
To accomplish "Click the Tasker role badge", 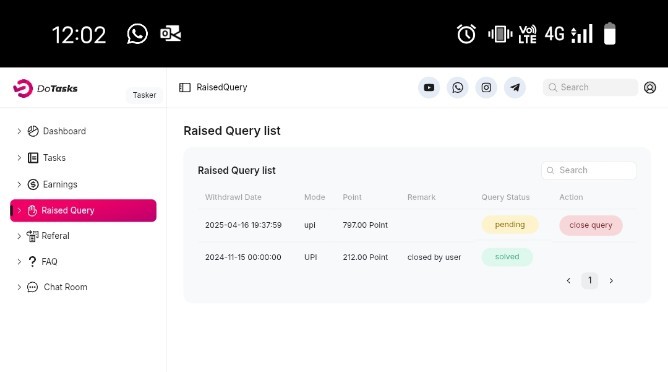I will pyautogui.click(x=144, y=95).
